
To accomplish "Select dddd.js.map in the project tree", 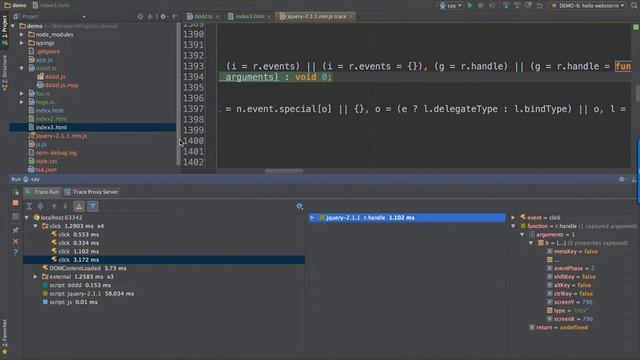I will [x=62, y=85].
